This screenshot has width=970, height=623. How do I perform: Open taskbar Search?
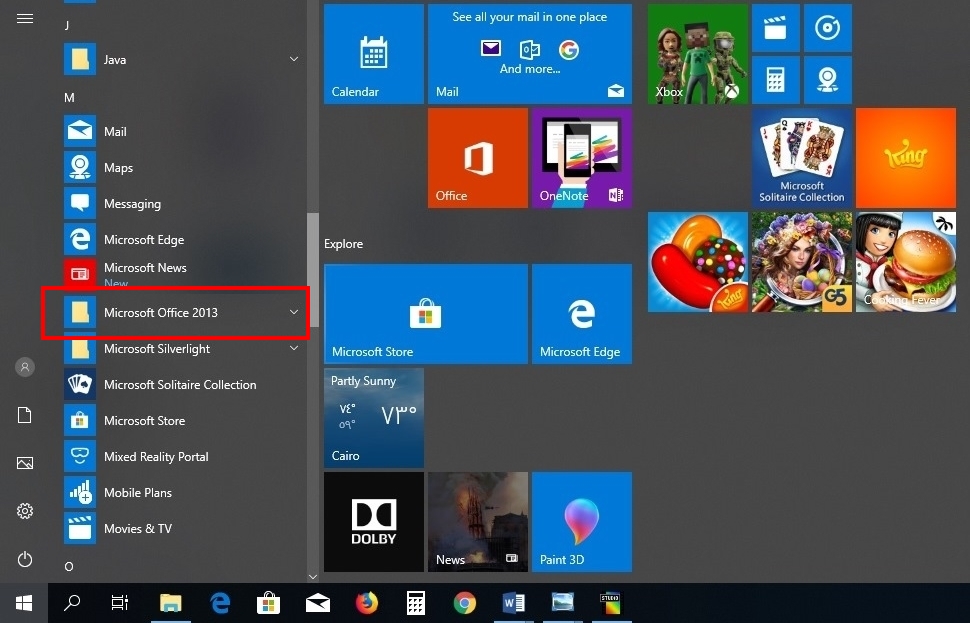point(72,603)
